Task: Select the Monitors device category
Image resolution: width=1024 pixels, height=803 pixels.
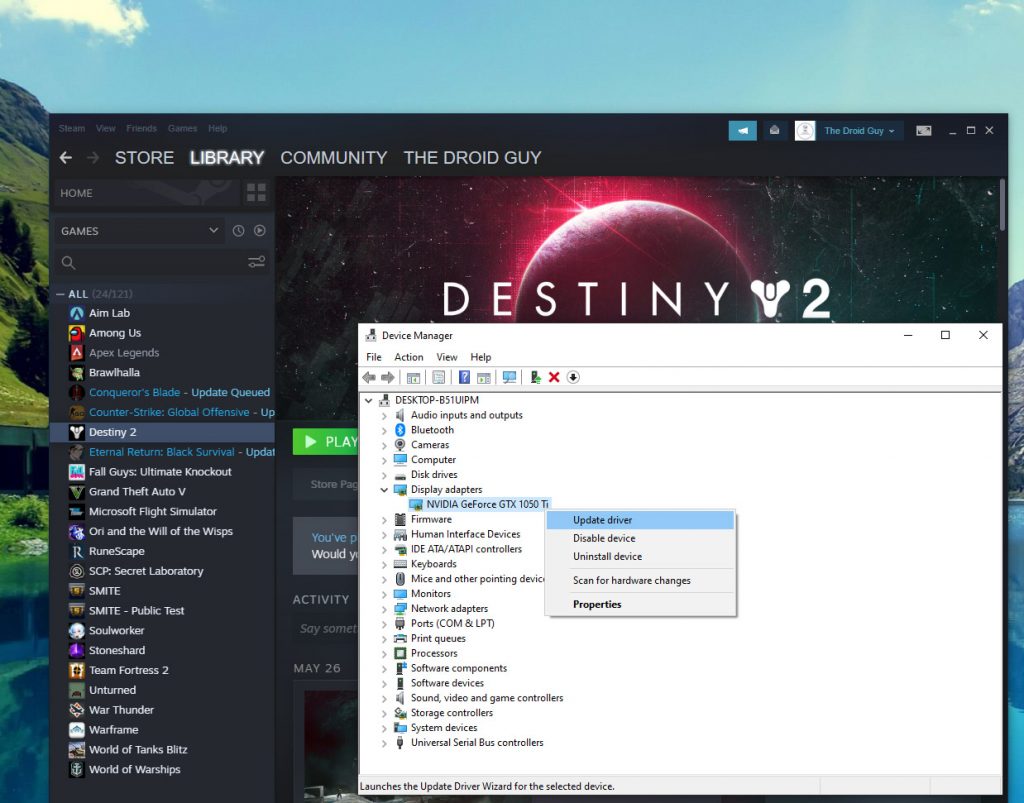Action: pos(430,594)
